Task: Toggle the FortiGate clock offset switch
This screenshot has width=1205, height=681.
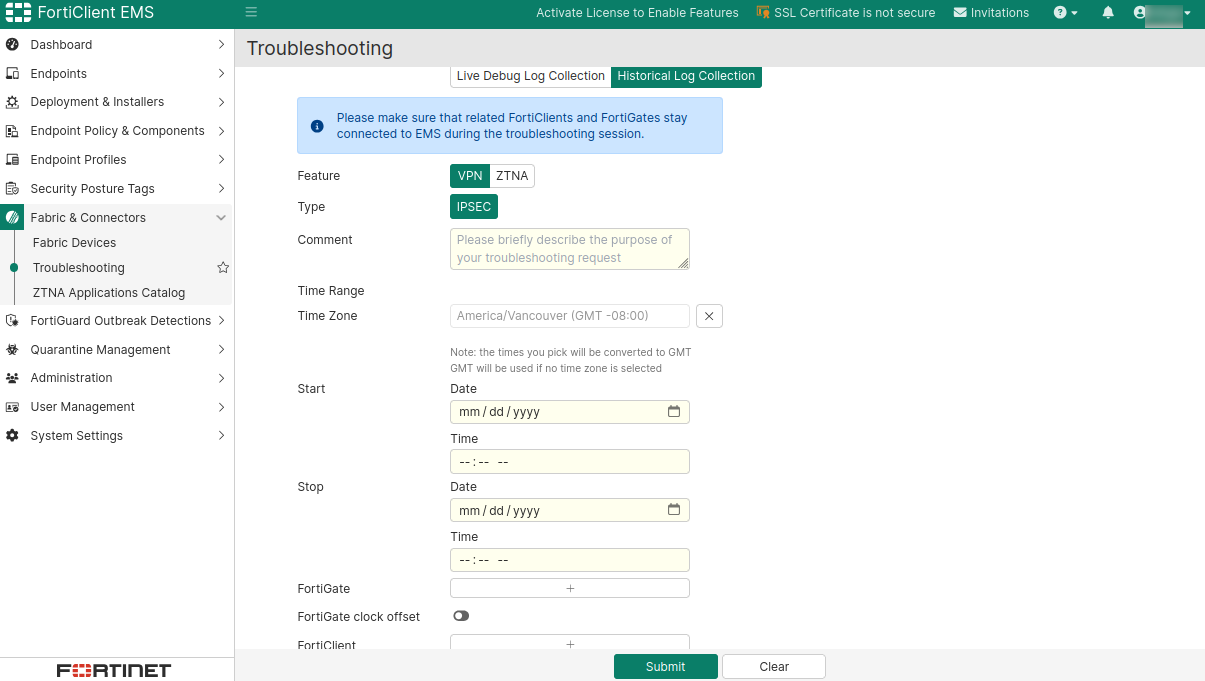Action: click(x=461, y=616)
